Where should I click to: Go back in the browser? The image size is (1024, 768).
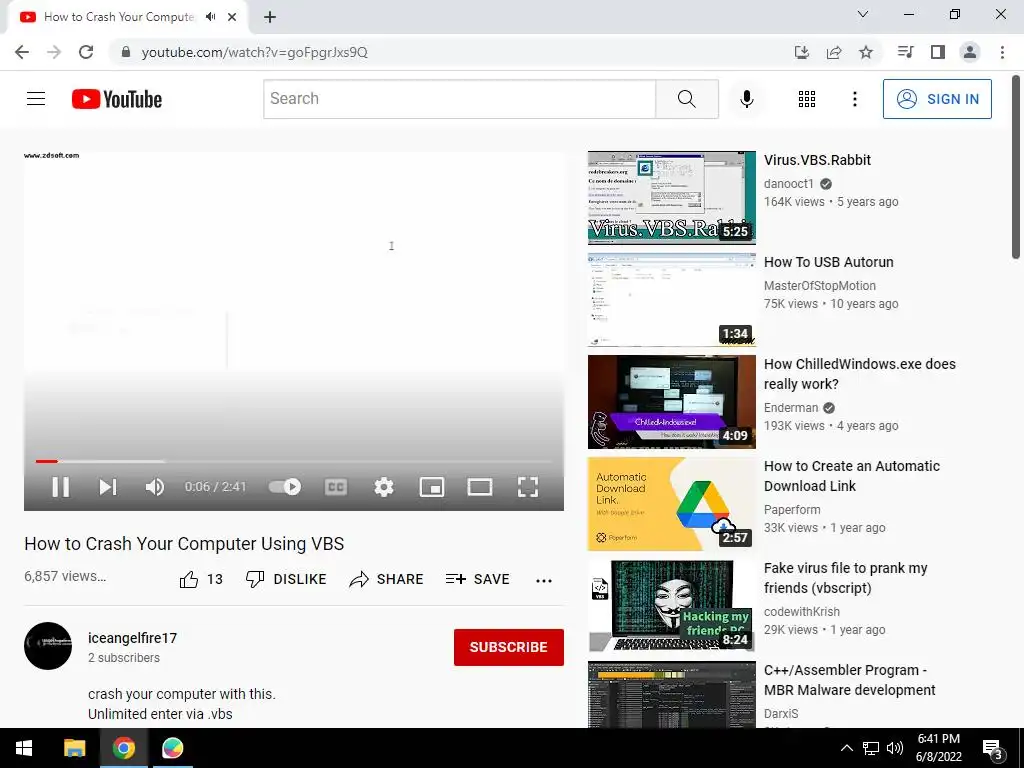pos(22,52)
